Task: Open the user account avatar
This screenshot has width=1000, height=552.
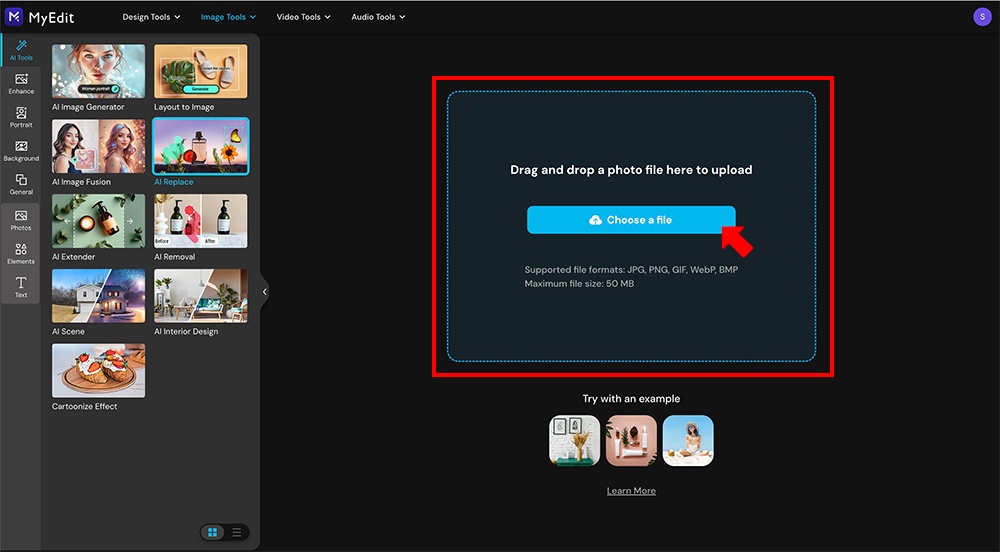Action: (981, 17)
